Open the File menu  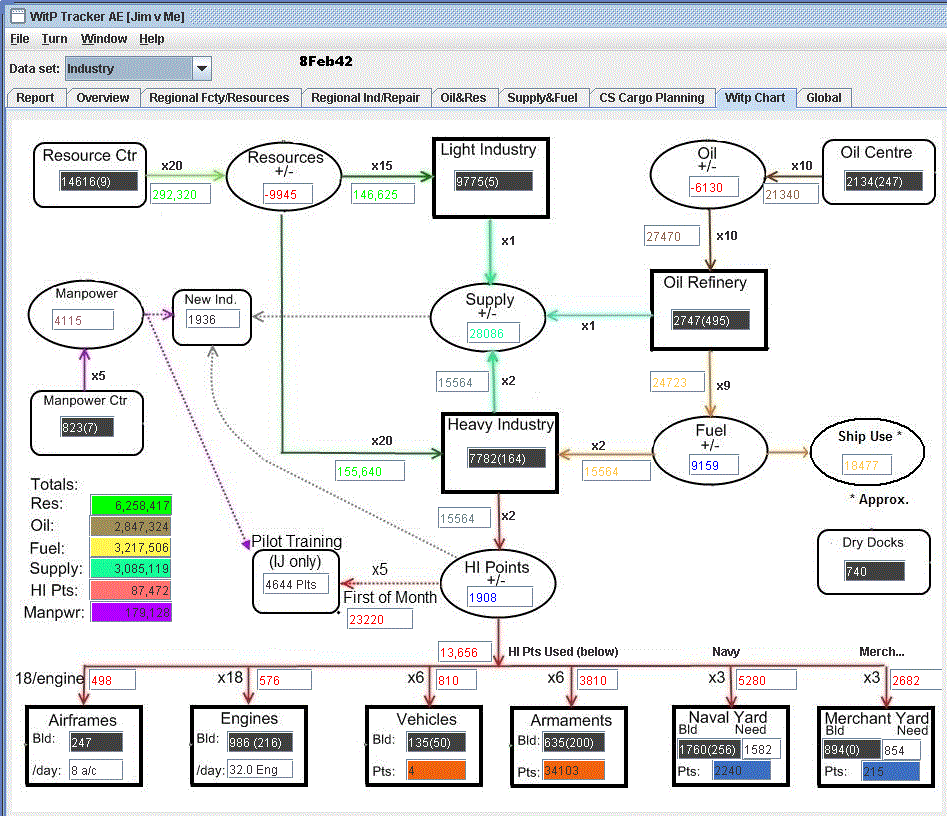[x=19, y=39]
